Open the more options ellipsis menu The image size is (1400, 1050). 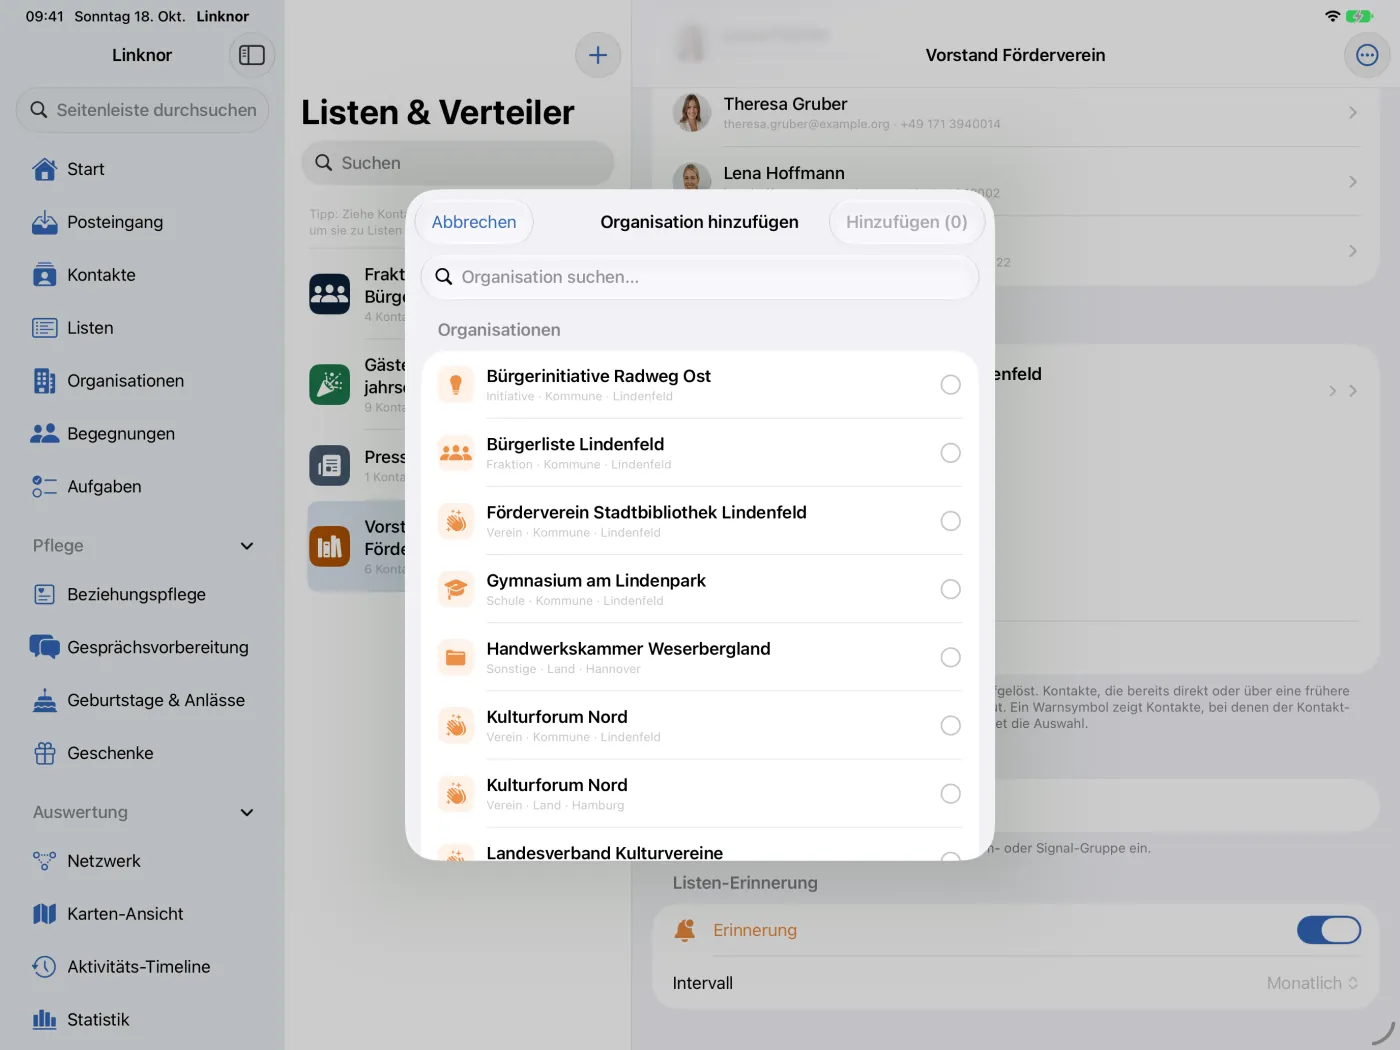[1367, 55]
